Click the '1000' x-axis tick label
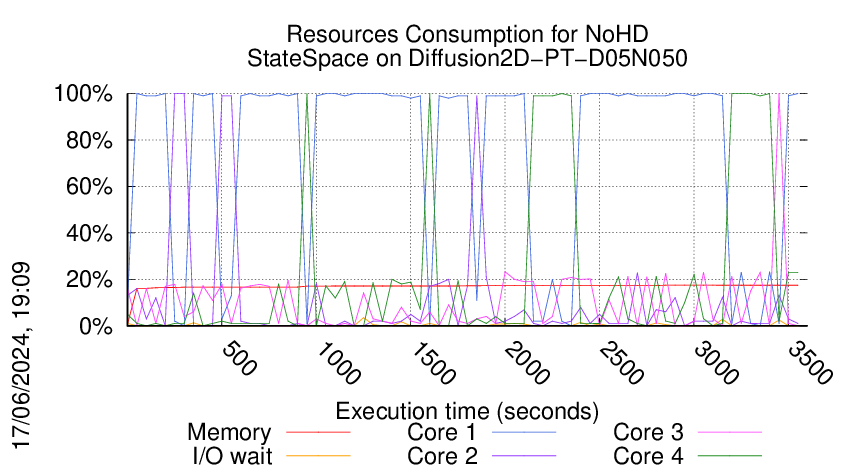The height and width of the screenshot is (475, 850). click(338, 363)
